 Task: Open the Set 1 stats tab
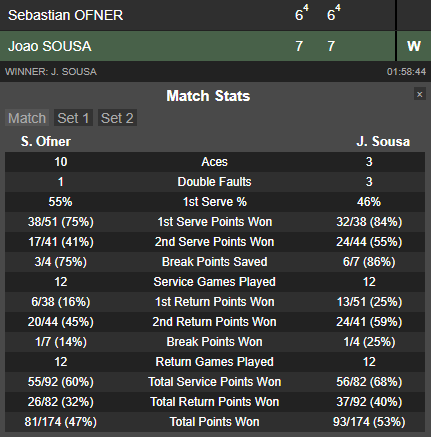coord(73,118)
